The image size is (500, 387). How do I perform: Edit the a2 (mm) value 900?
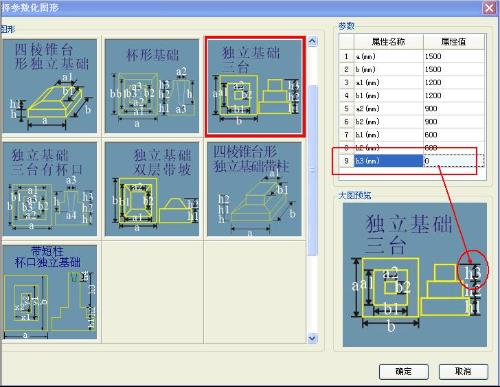click(454, 109)
